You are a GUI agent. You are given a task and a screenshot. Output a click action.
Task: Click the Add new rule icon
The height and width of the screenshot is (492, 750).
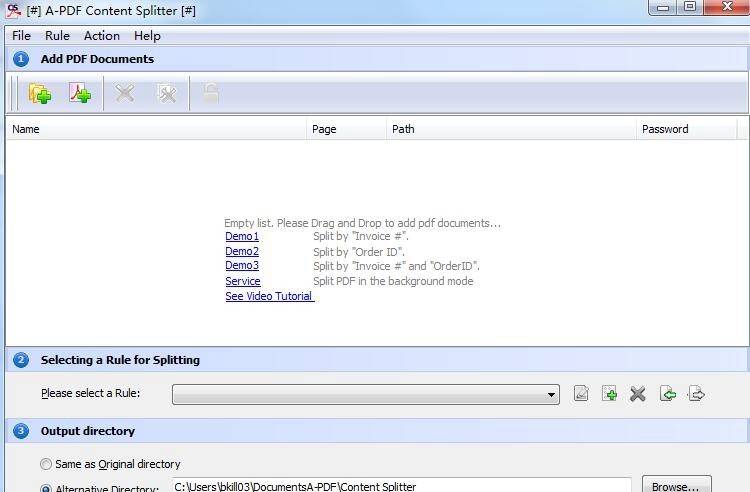[609, 394]
